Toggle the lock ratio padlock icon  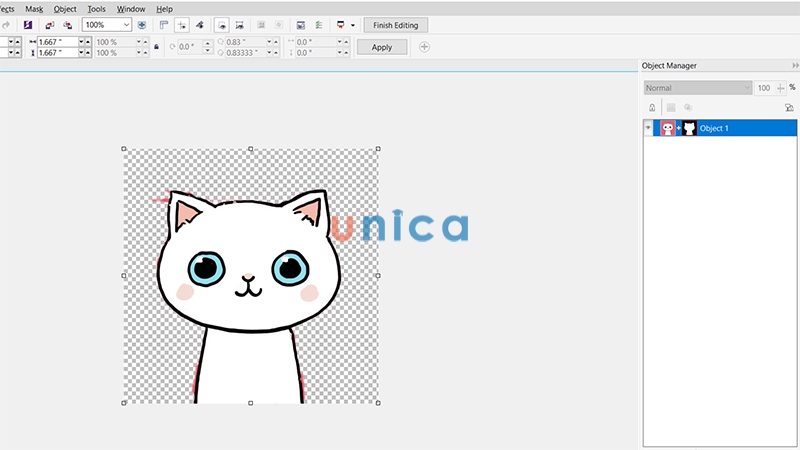156,47
